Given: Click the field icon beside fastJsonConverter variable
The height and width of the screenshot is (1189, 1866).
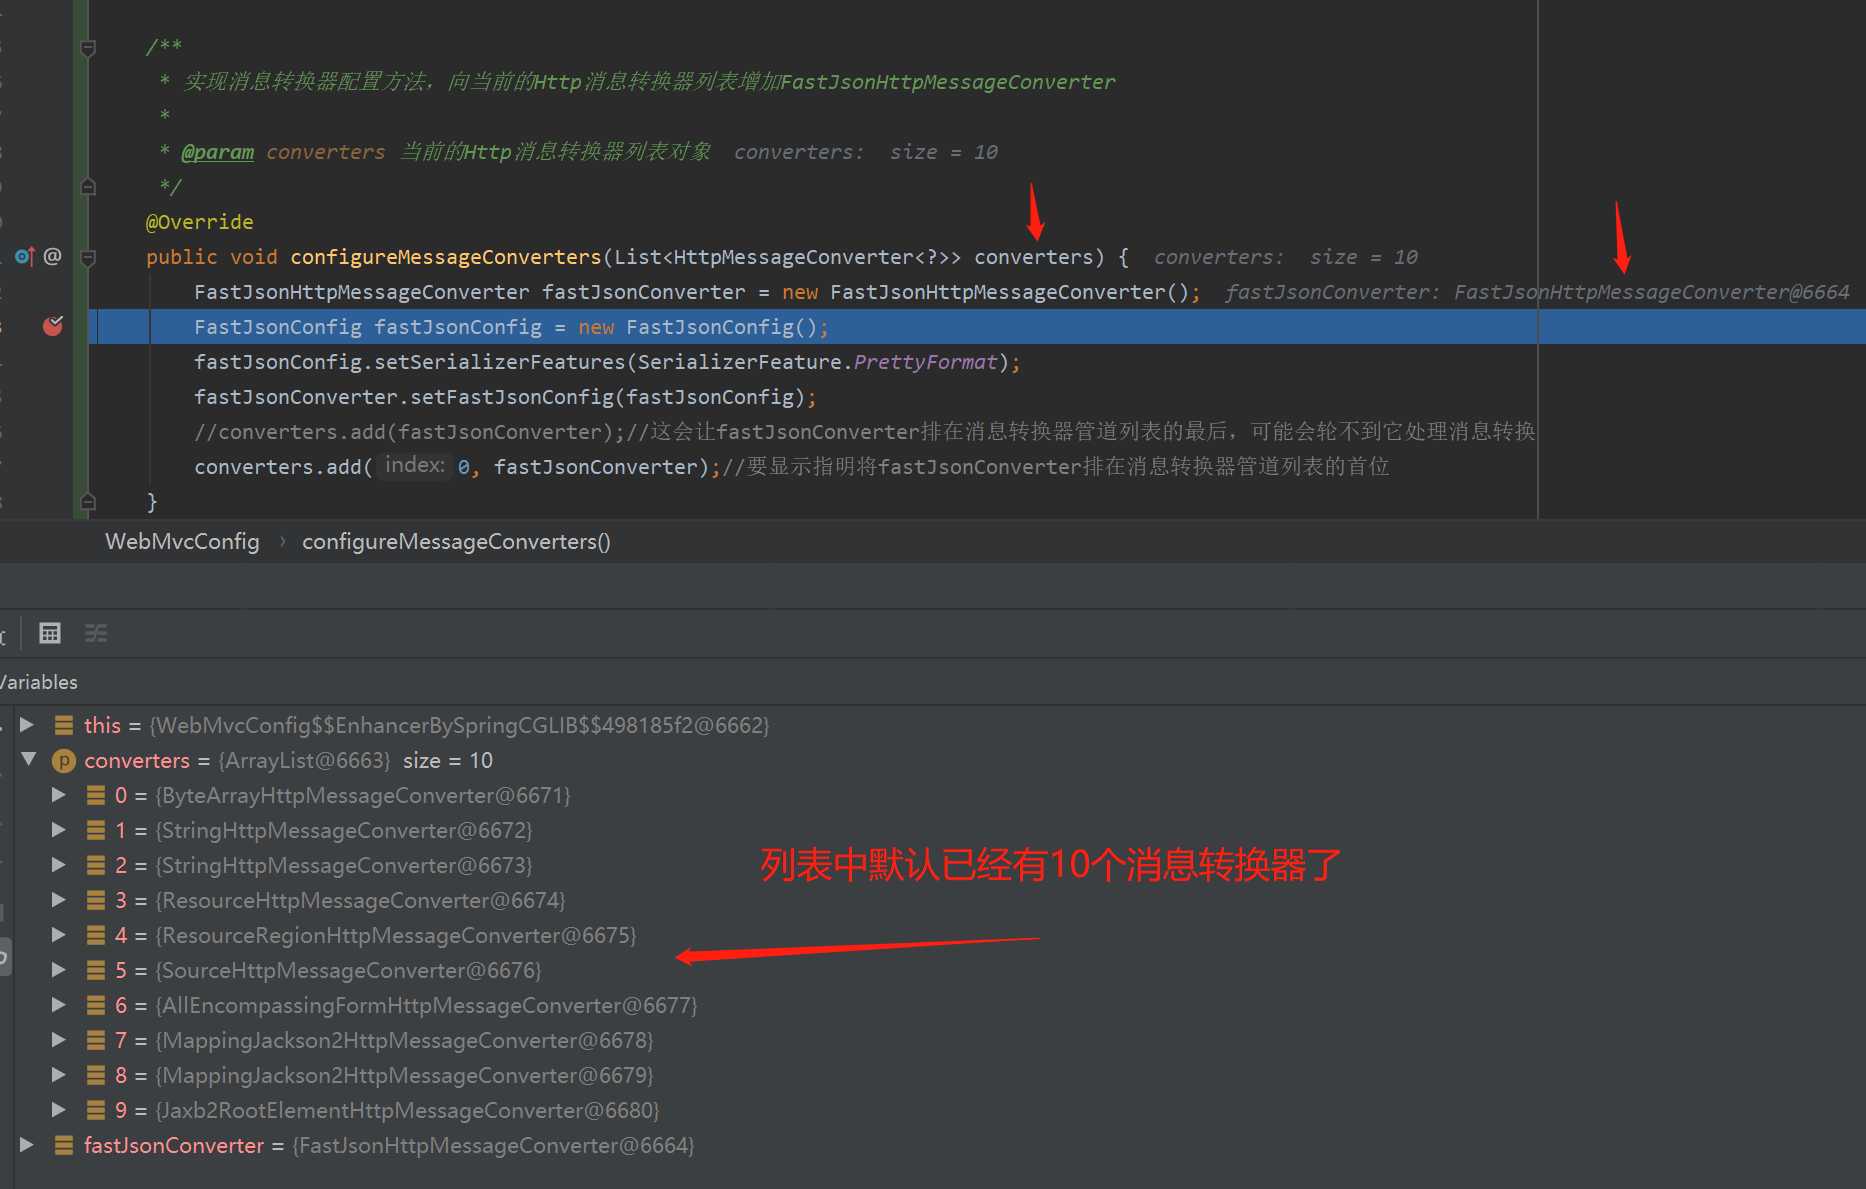Looking at the screenshot, I should pyautogui.click(x=64, y=1145).
